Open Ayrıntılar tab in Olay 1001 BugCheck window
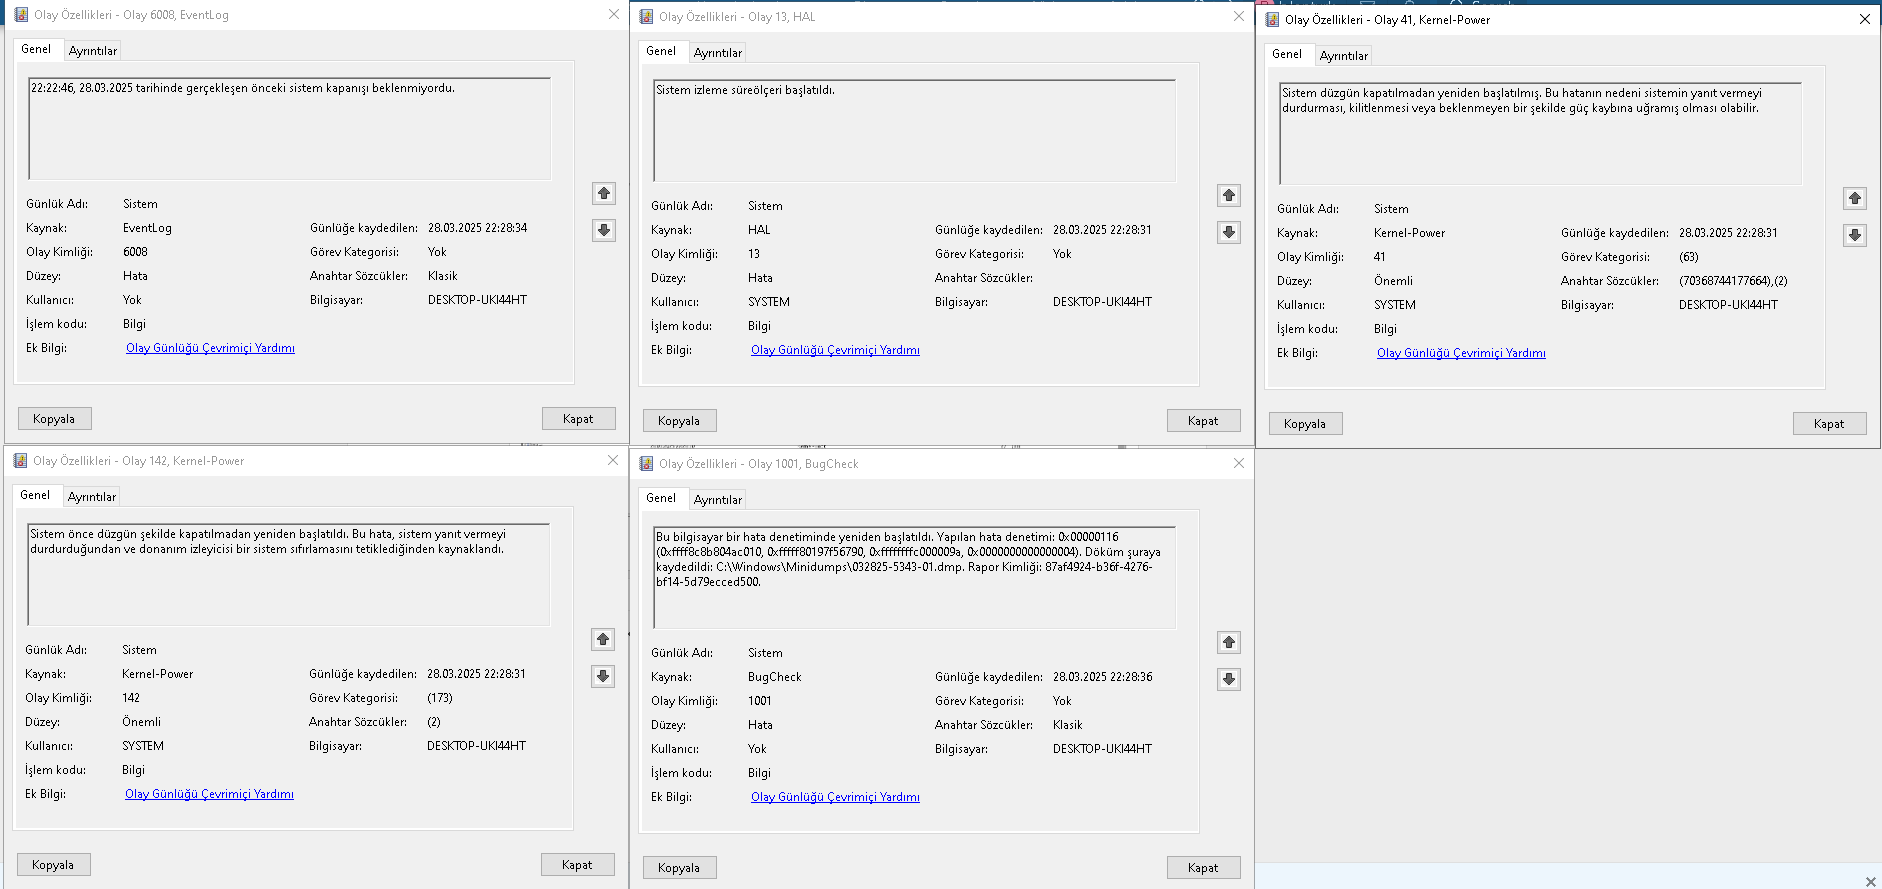 coord(718,500)
